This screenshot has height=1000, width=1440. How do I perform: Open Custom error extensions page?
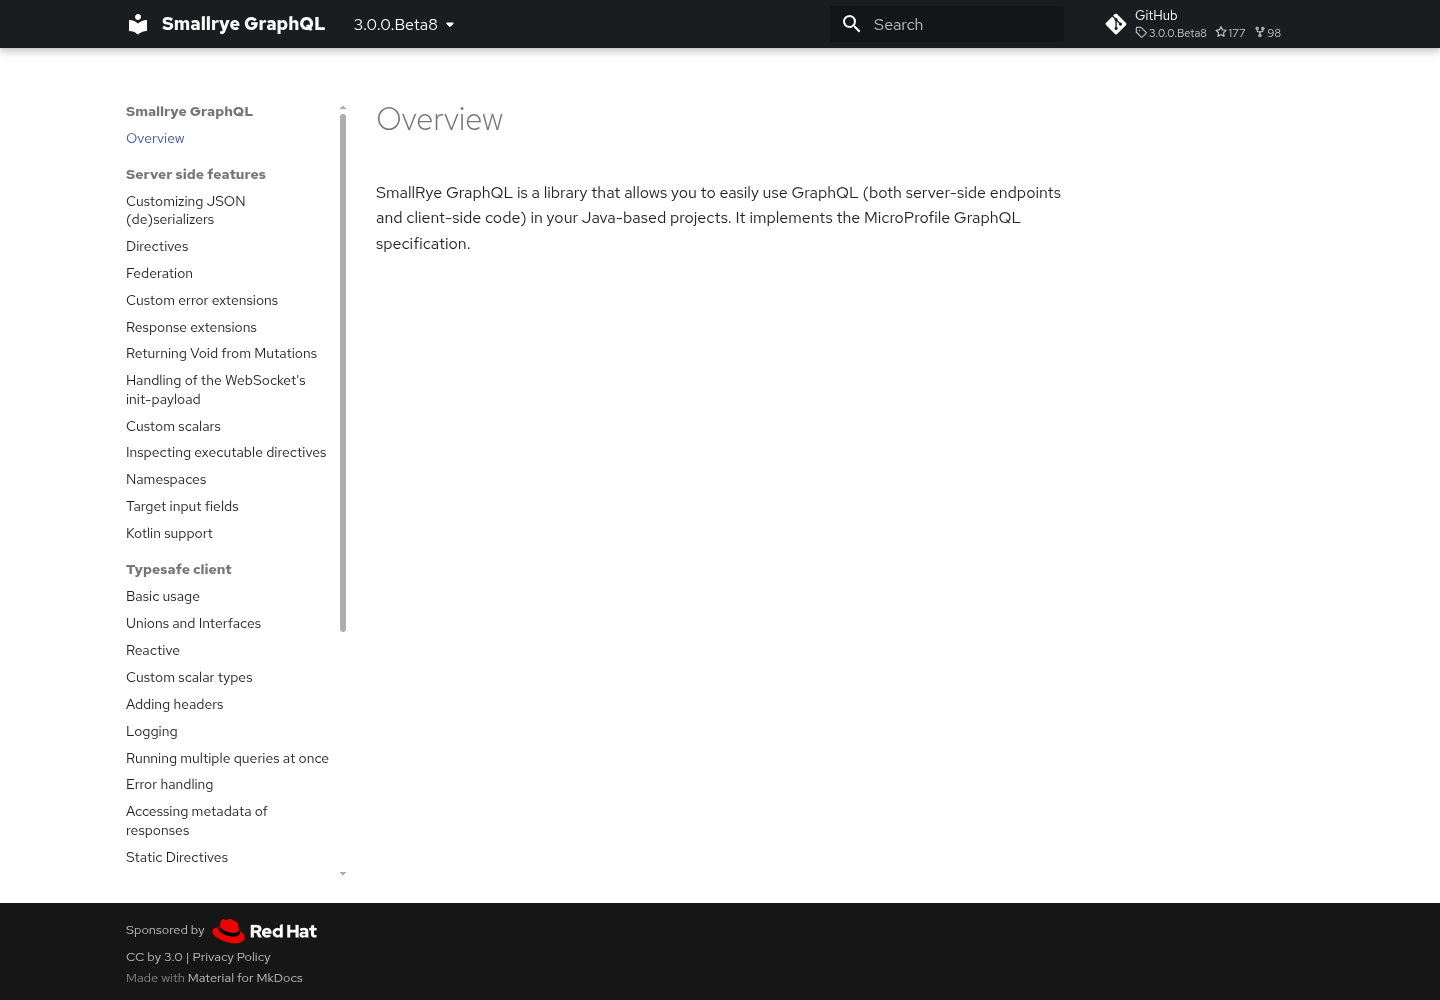tap(202, 300)
